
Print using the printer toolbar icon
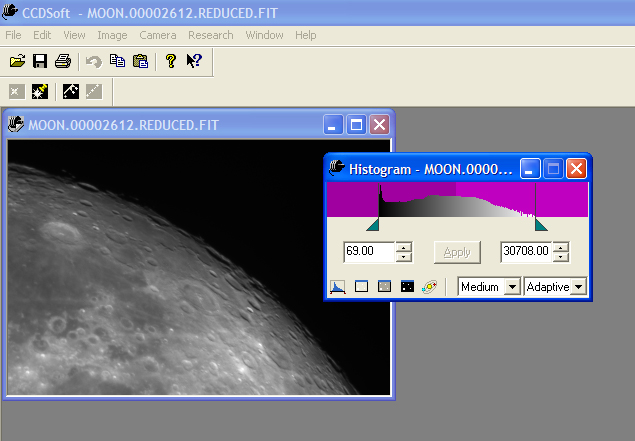[x=63, y=61]
